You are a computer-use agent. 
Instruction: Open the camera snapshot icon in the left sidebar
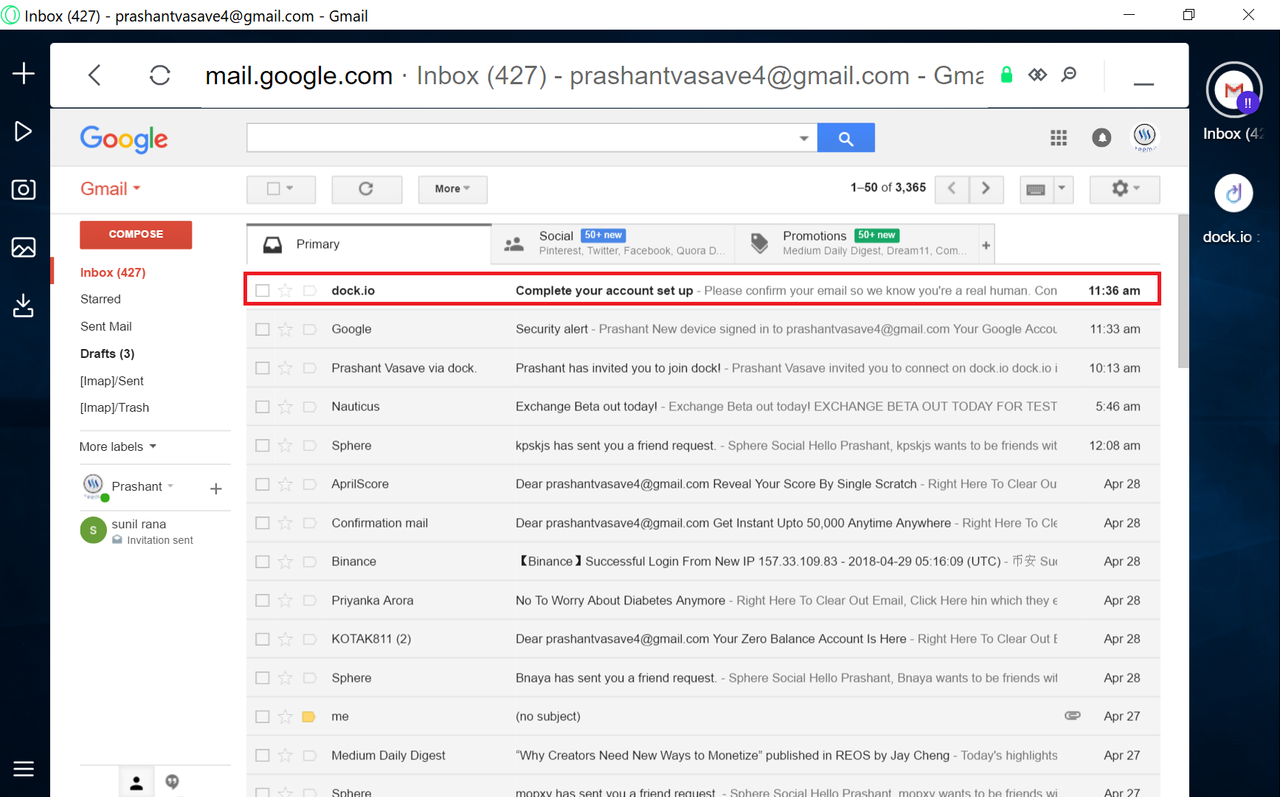coord(24,190)
